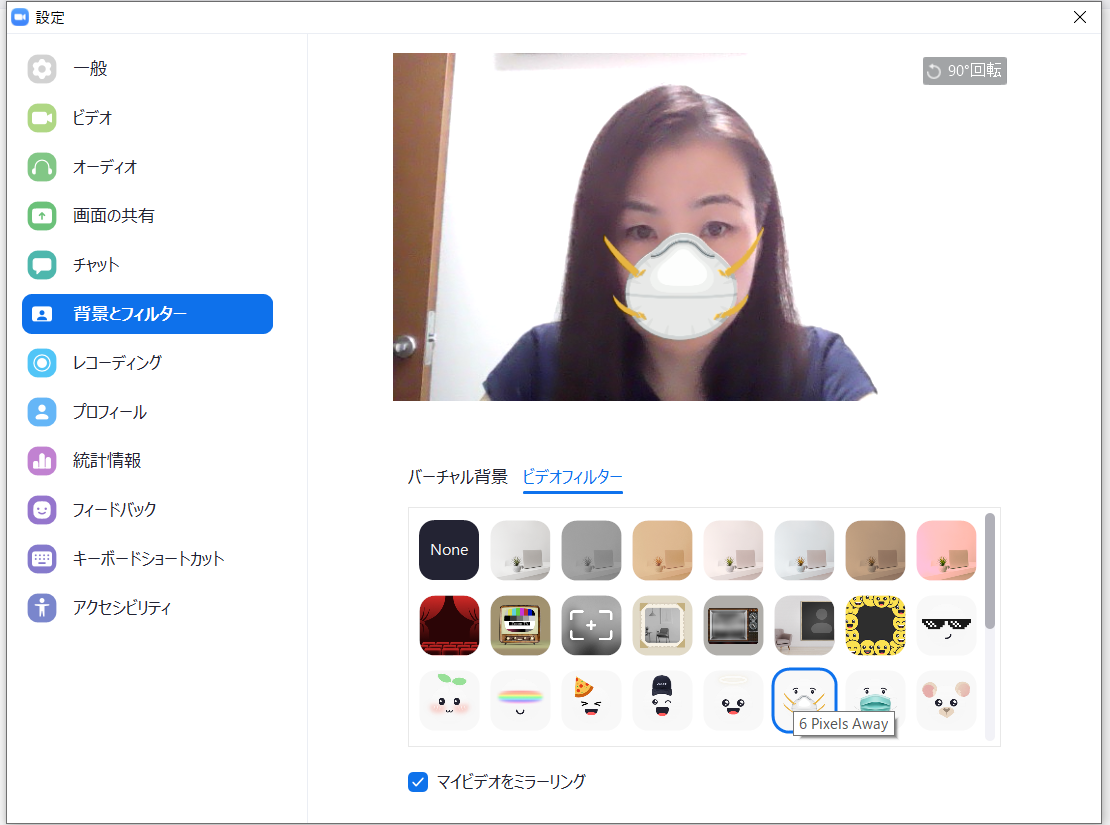Open the レコーディング recording icon
The height and width of the screenshot is (825, 1110).
point(42,363)
